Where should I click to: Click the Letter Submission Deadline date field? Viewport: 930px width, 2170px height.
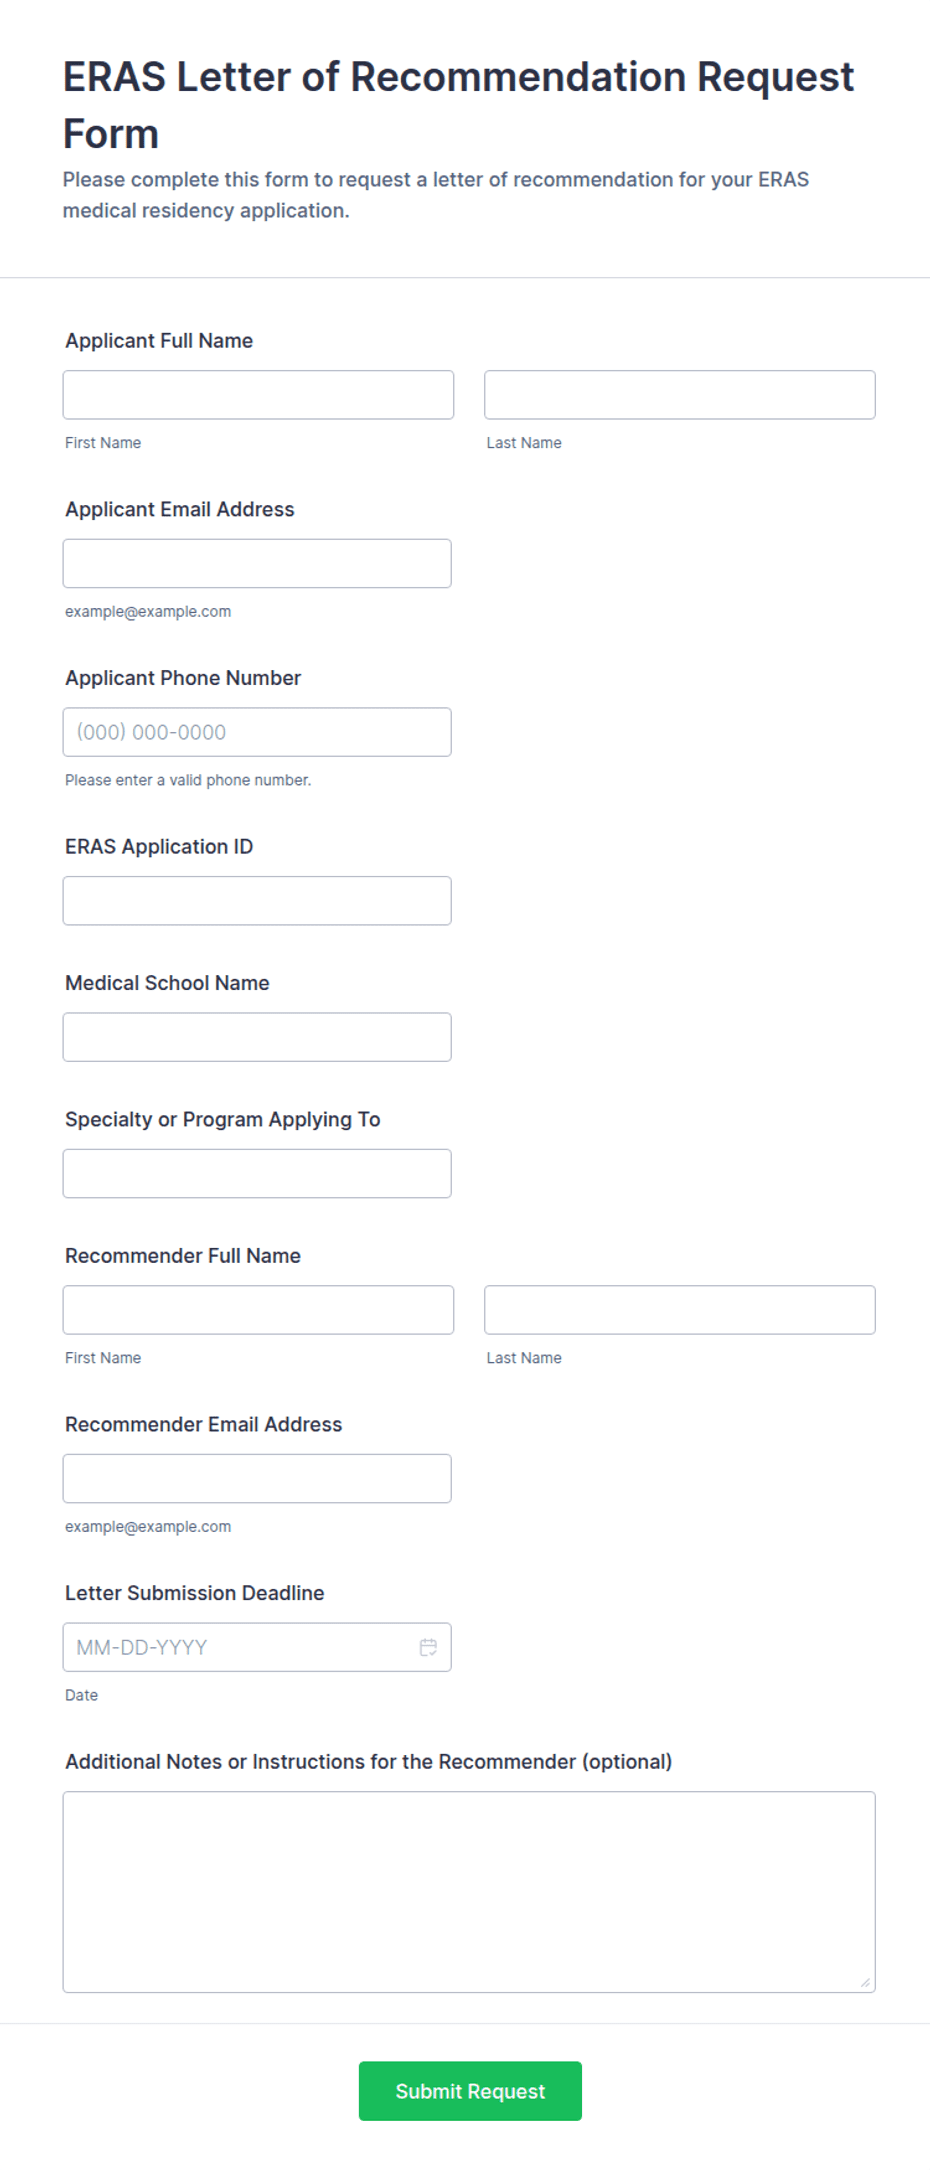(257, 1647)
